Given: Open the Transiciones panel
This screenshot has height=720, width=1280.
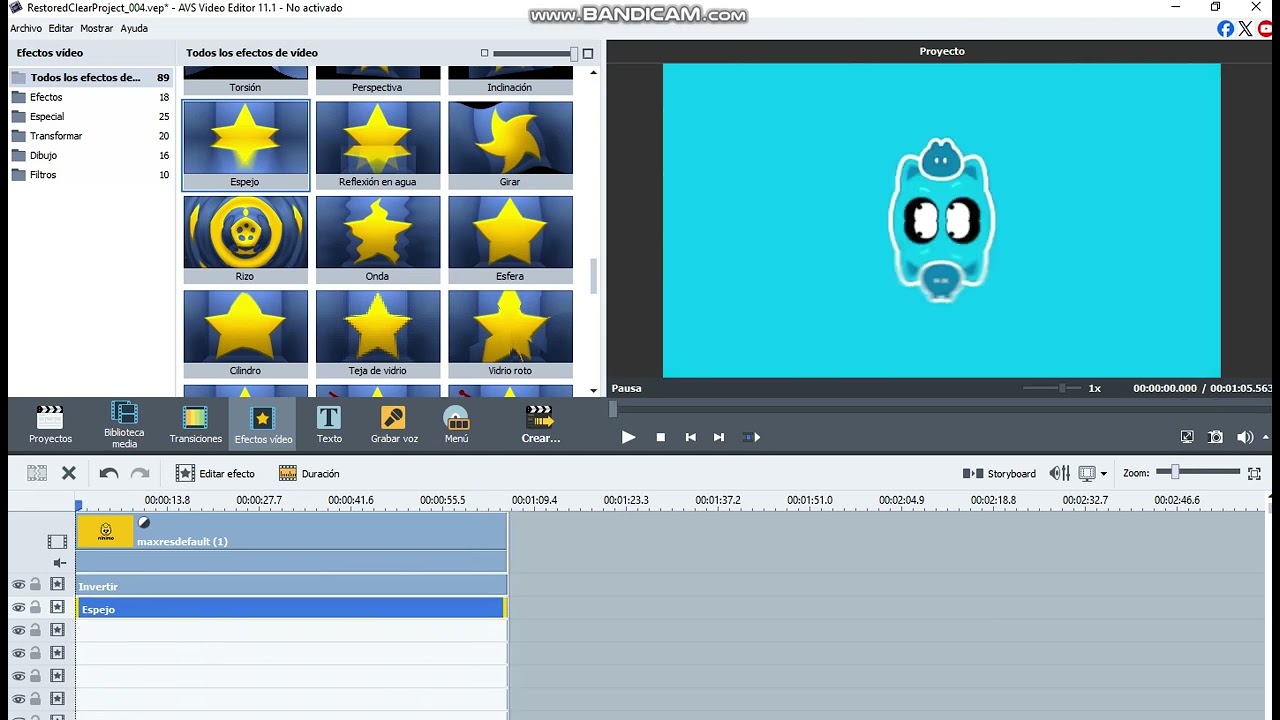Looking at the screenshot, I should click(195, 424).
